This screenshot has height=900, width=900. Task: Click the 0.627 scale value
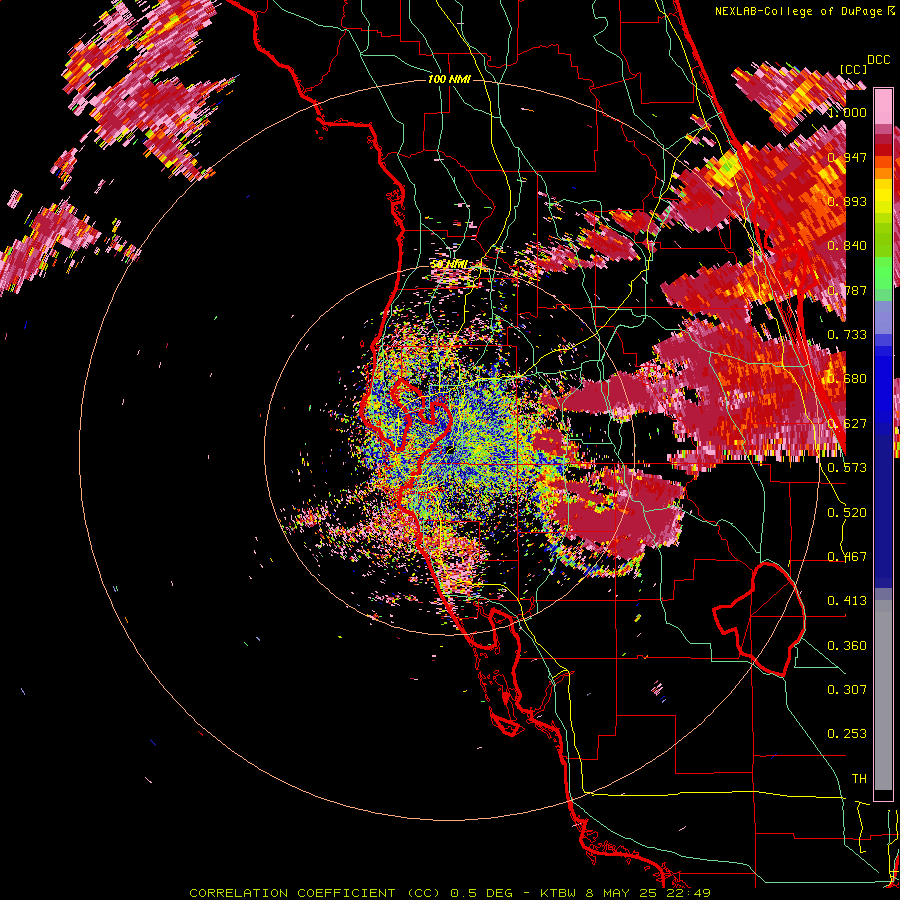click(x=847, y=424)
